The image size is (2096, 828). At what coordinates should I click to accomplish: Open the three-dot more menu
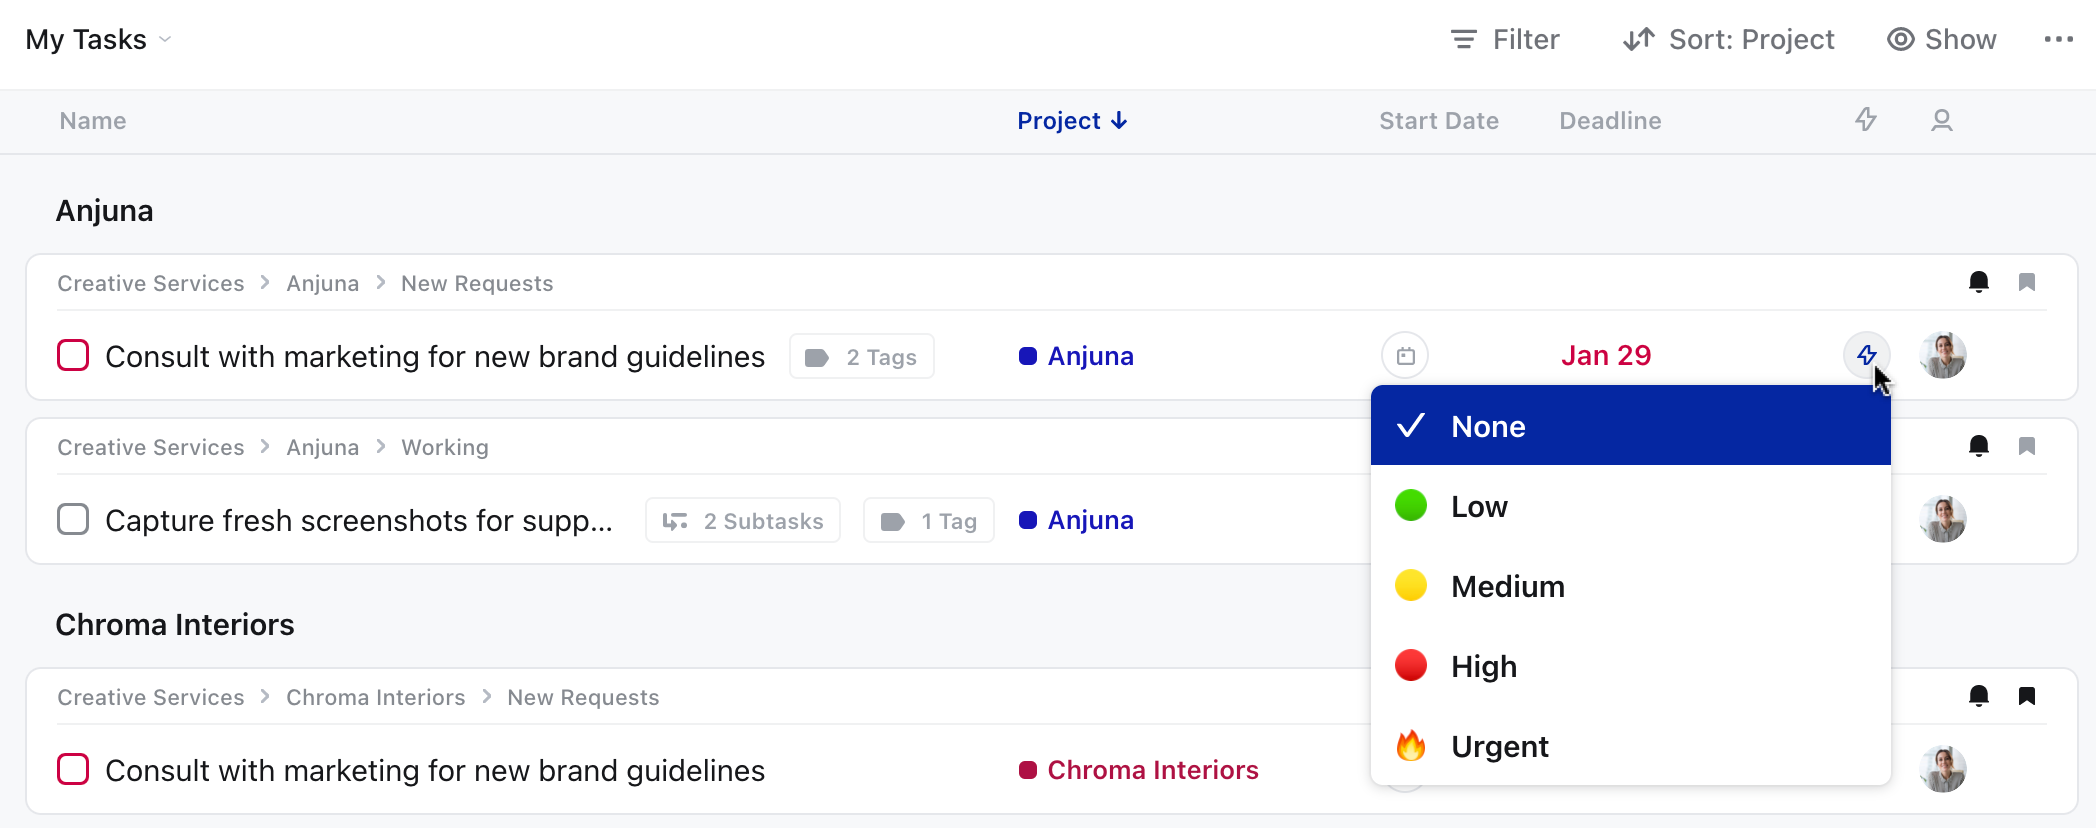(2058, 40)
